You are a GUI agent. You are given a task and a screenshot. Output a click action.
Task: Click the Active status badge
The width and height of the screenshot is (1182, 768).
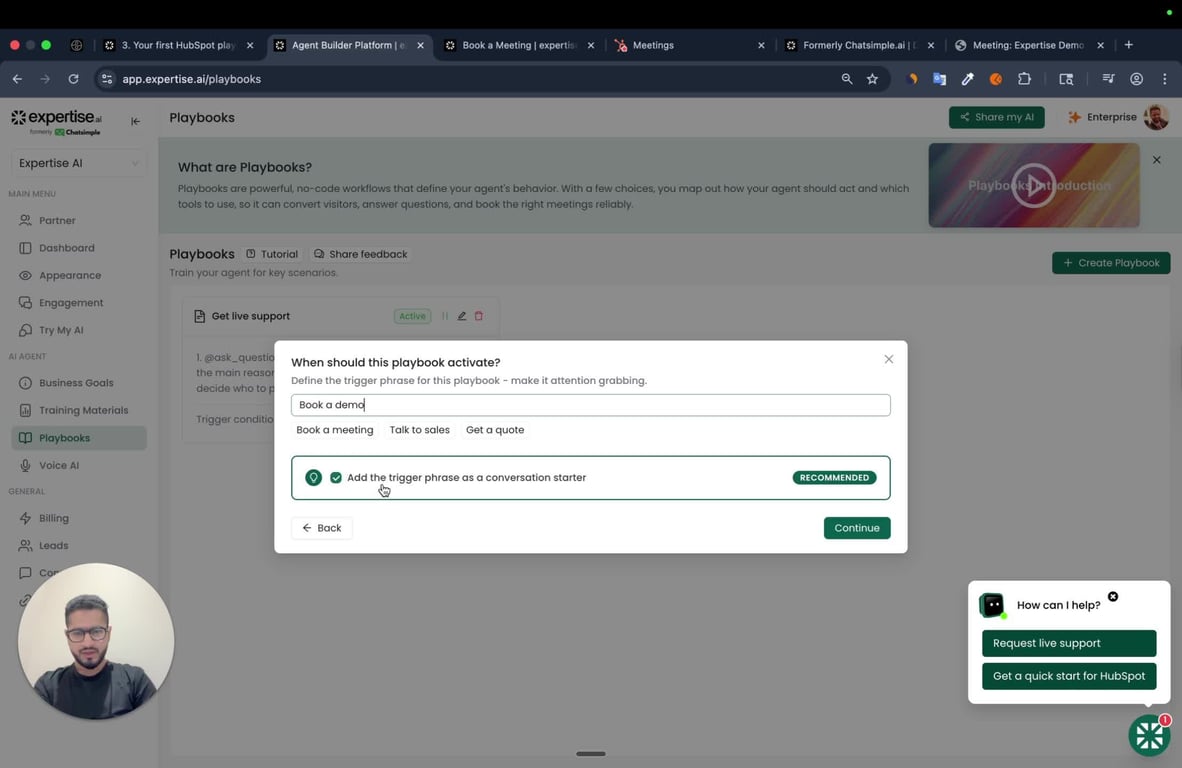[412, 316]
